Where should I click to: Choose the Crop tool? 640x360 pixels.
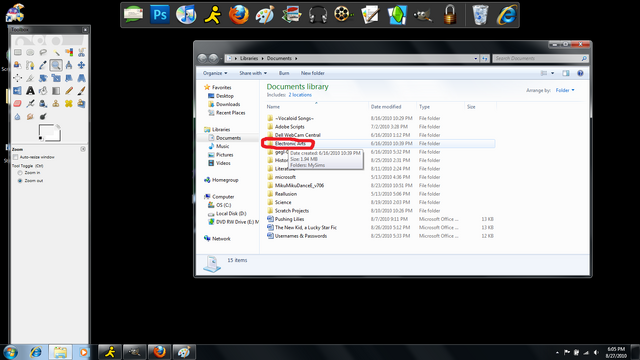pyautogui.click(x=30, y=78)
